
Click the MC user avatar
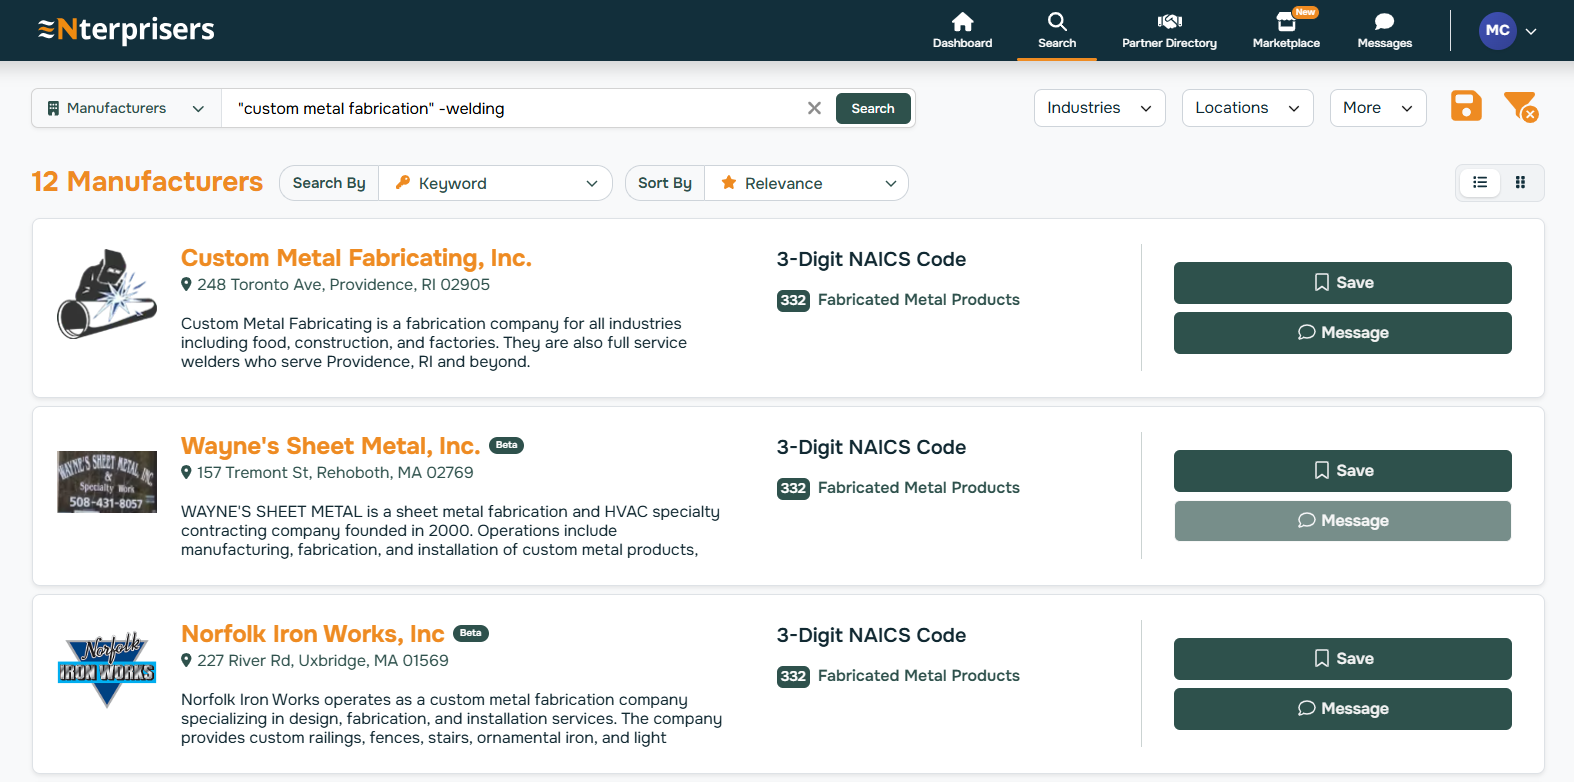1497,31
